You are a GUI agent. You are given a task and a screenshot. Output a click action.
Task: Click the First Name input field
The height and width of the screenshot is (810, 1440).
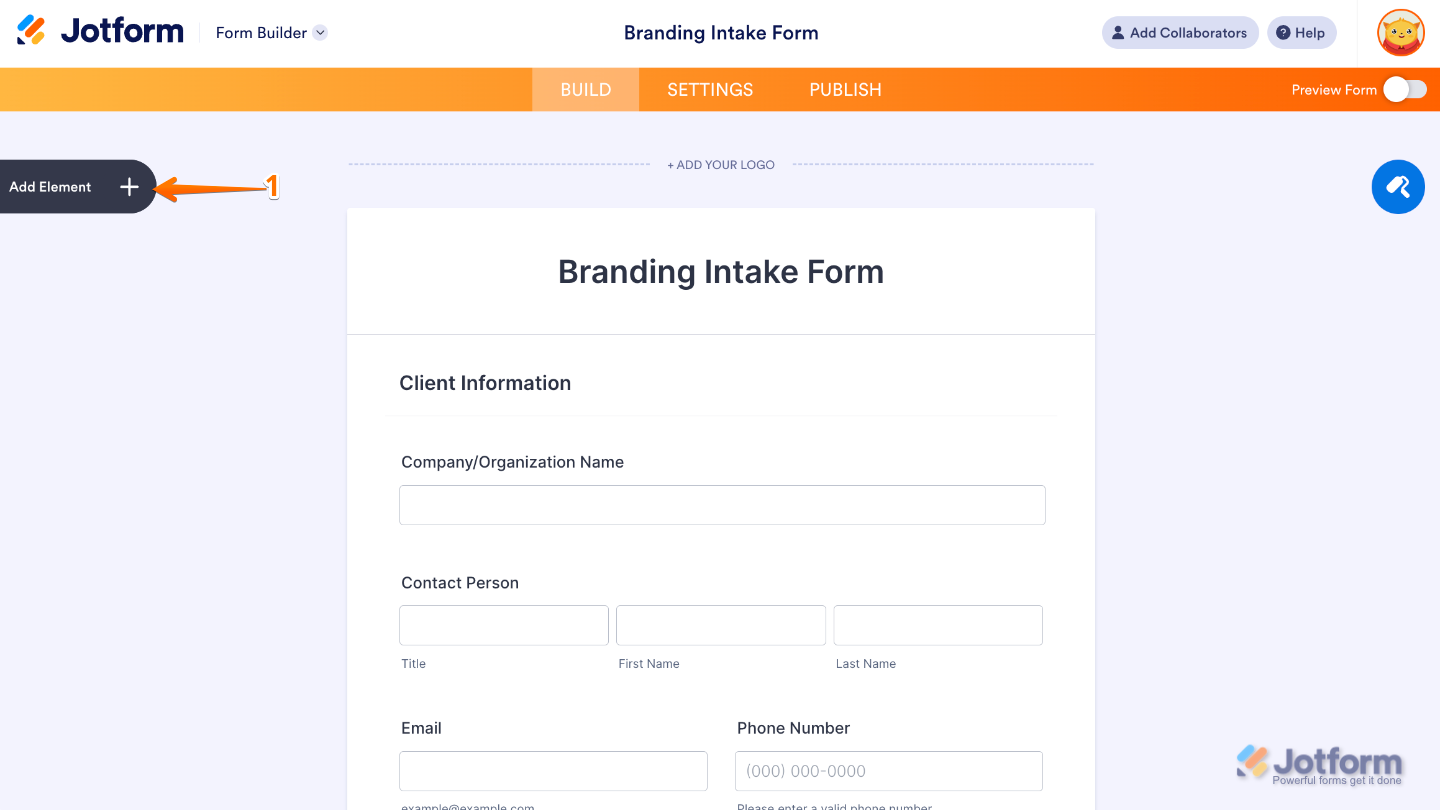720,625
